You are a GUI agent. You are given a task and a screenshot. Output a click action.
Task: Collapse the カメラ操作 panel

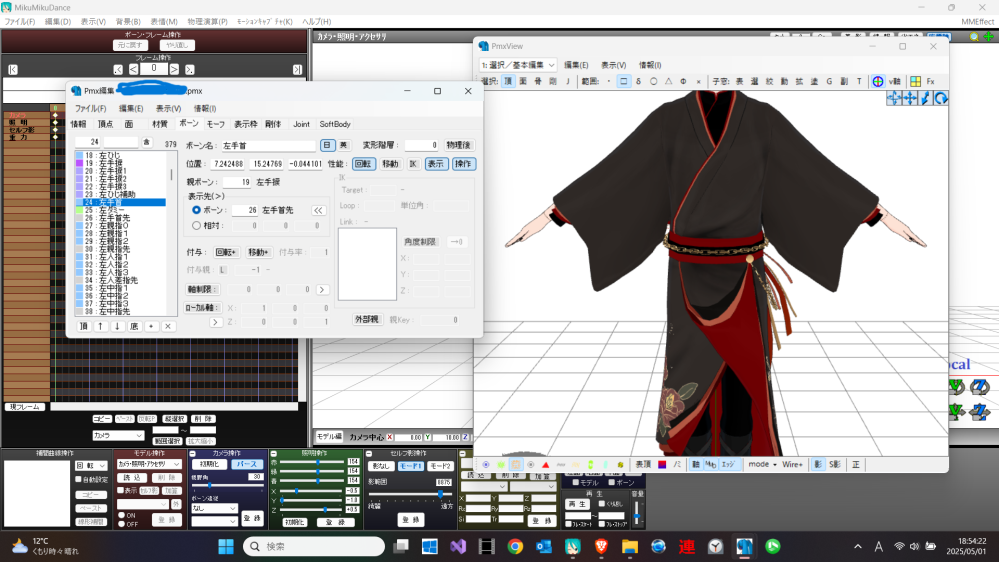coord(192,454)
